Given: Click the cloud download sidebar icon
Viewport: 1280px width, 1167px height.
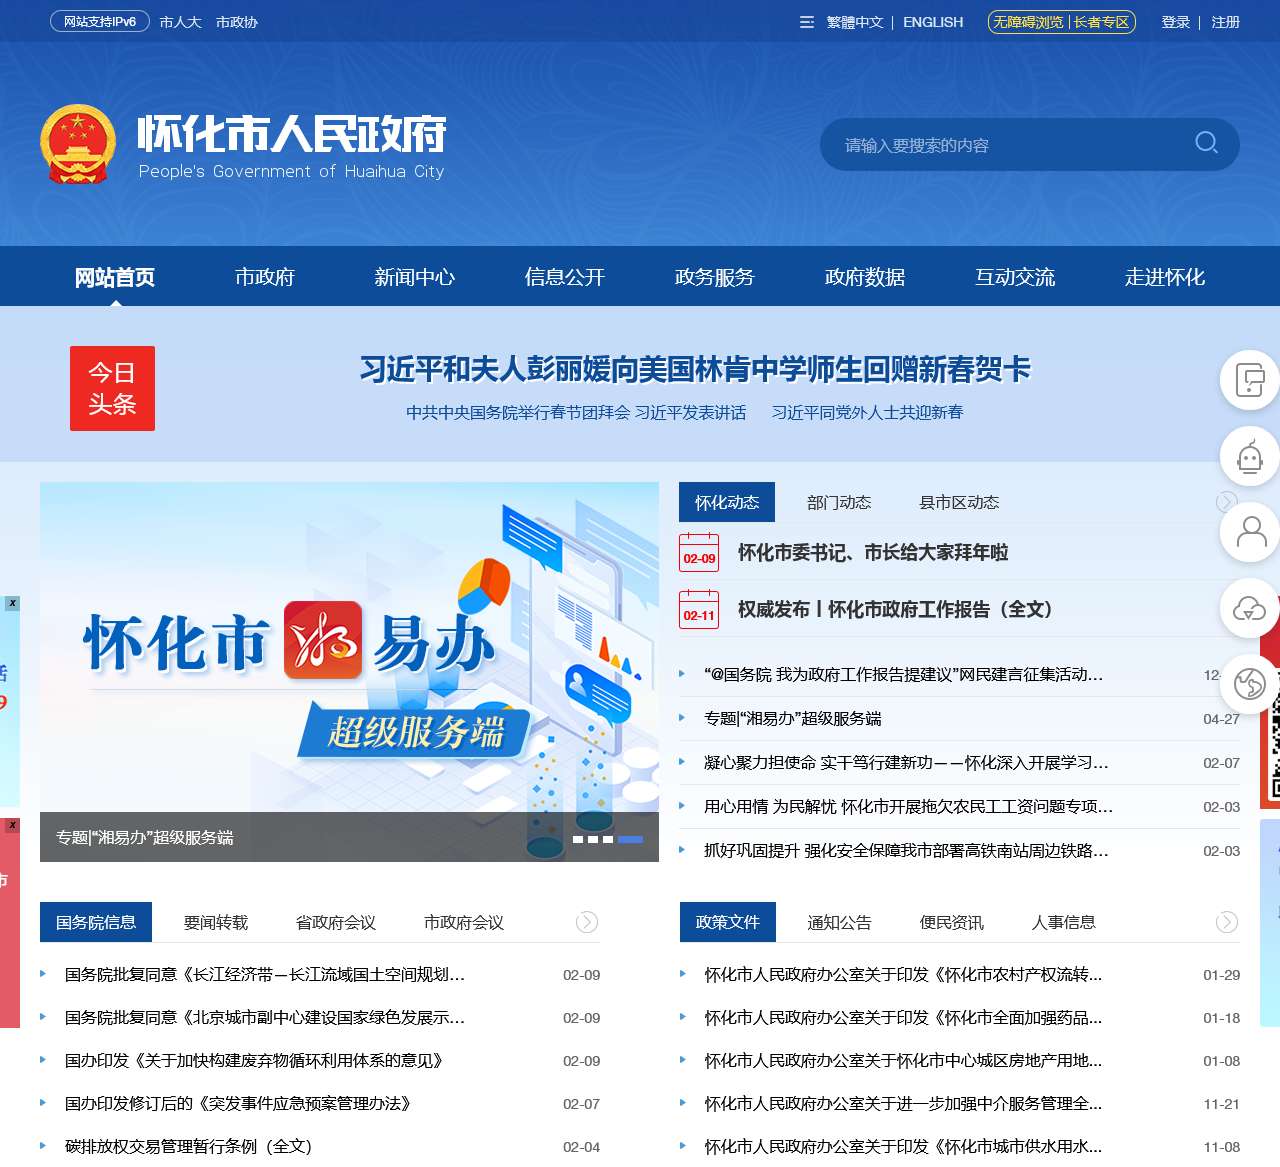Looking at the screenshot, I should (1248, 608).
